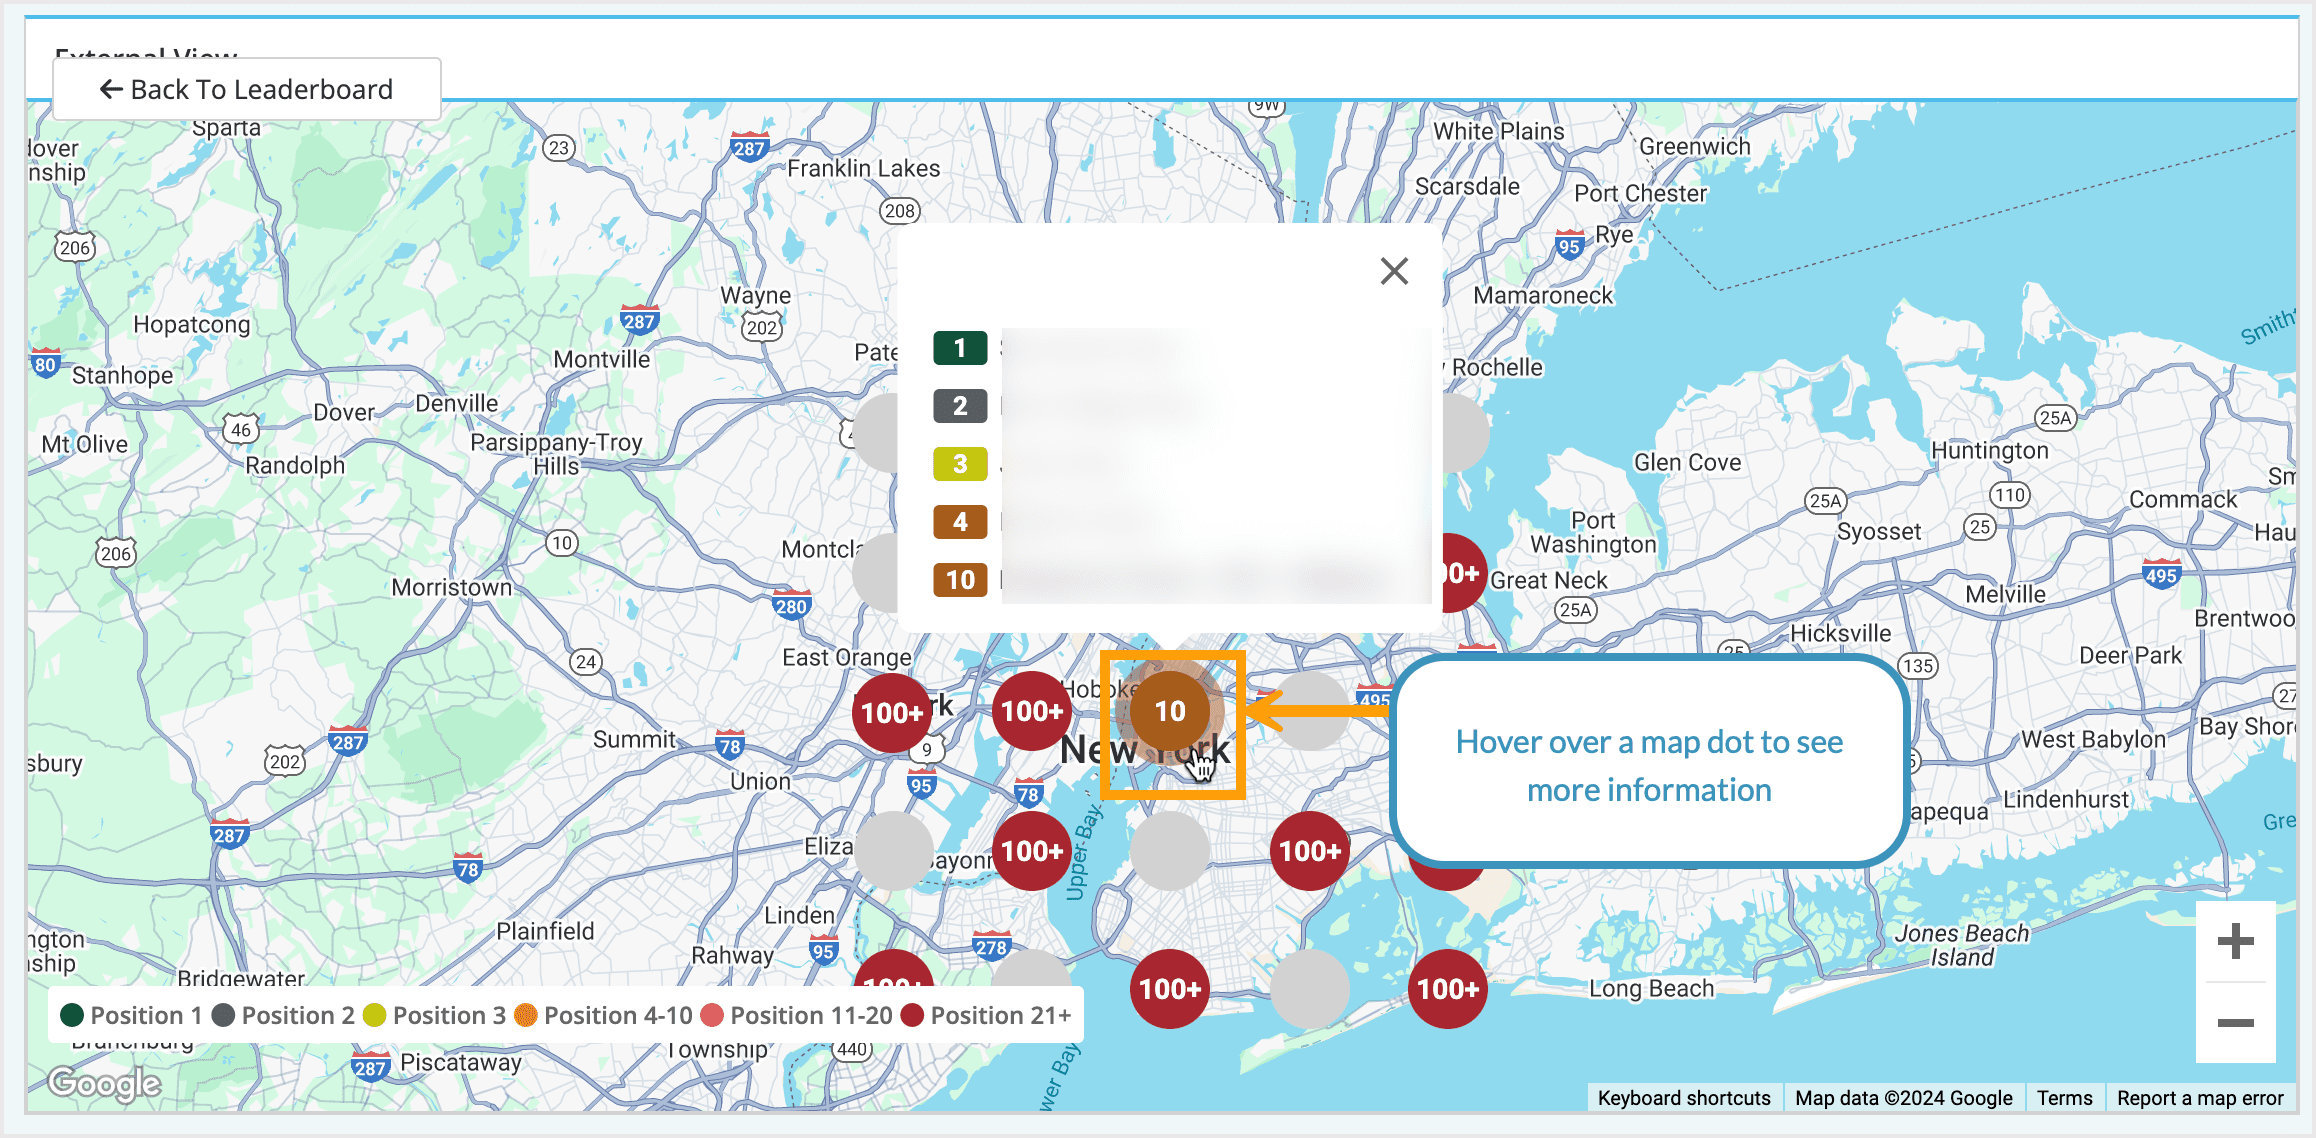Click the 100+ marker near Elizabeth
Image resolution: width=2316 pixels, height=1138 pixels.
pos(1032,851)
